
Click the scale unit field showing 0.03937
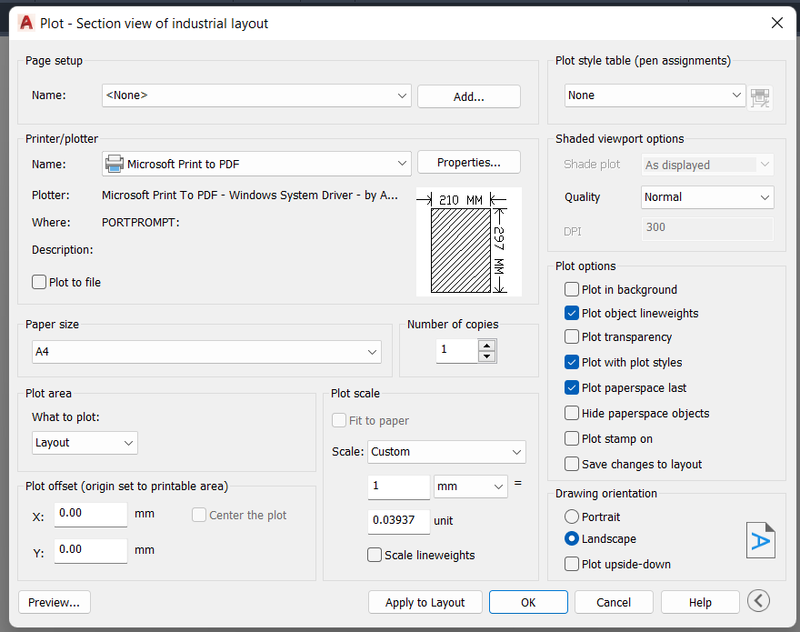click(399, 521)
